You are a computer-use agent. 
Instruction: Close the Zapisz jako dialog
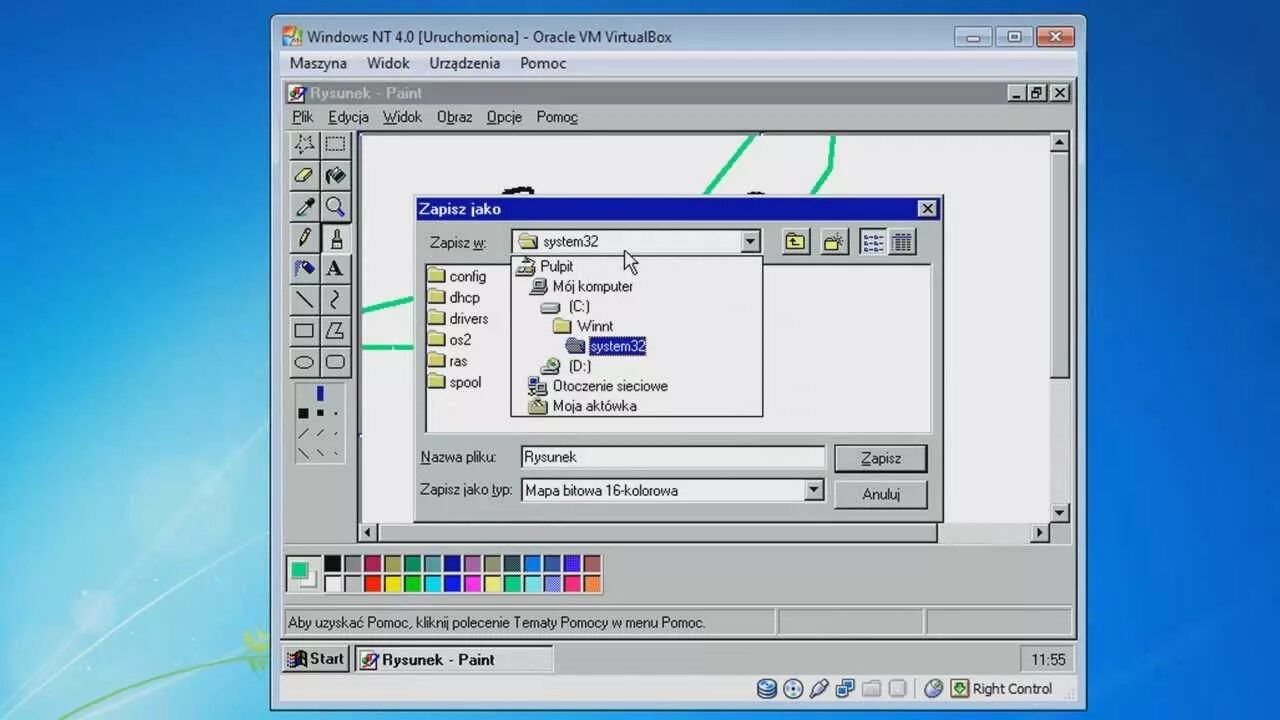pos(927,208)
